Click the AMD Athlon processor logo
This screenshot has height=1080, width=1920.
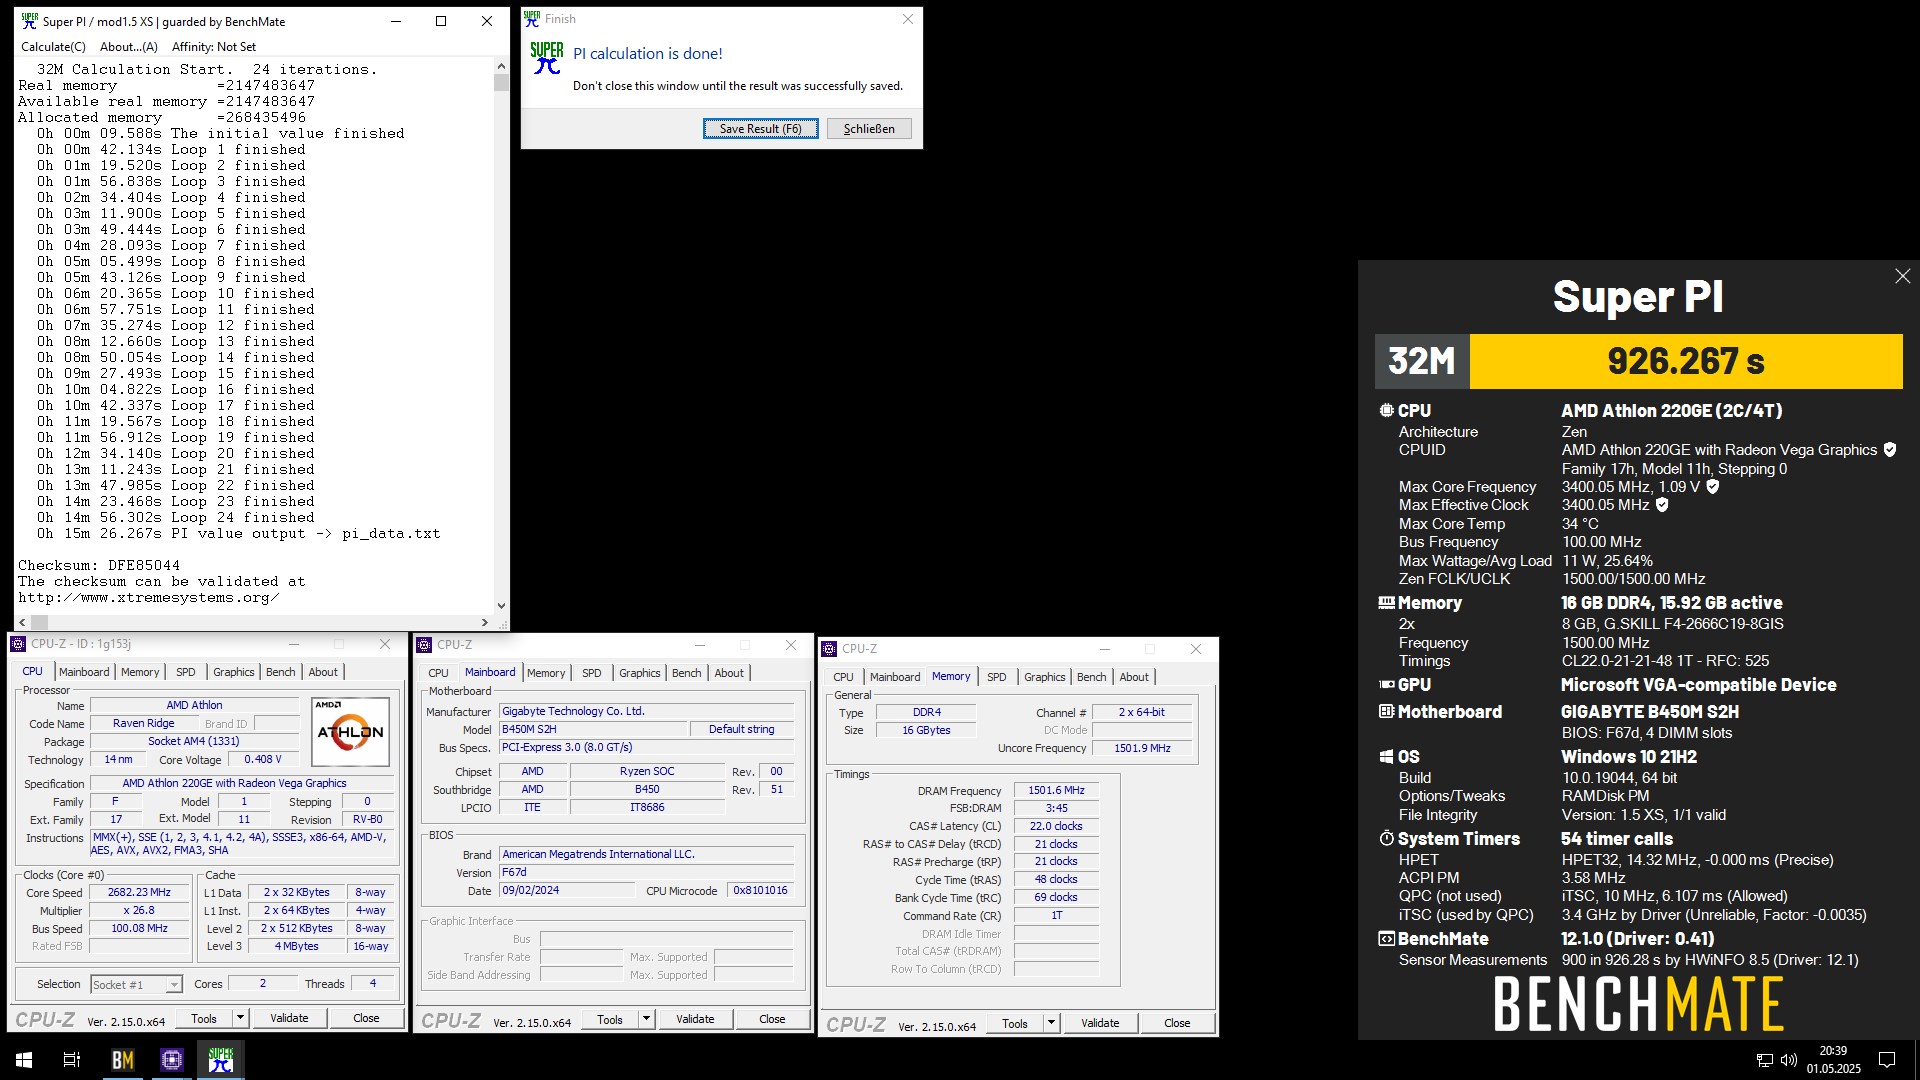(350, 731)
